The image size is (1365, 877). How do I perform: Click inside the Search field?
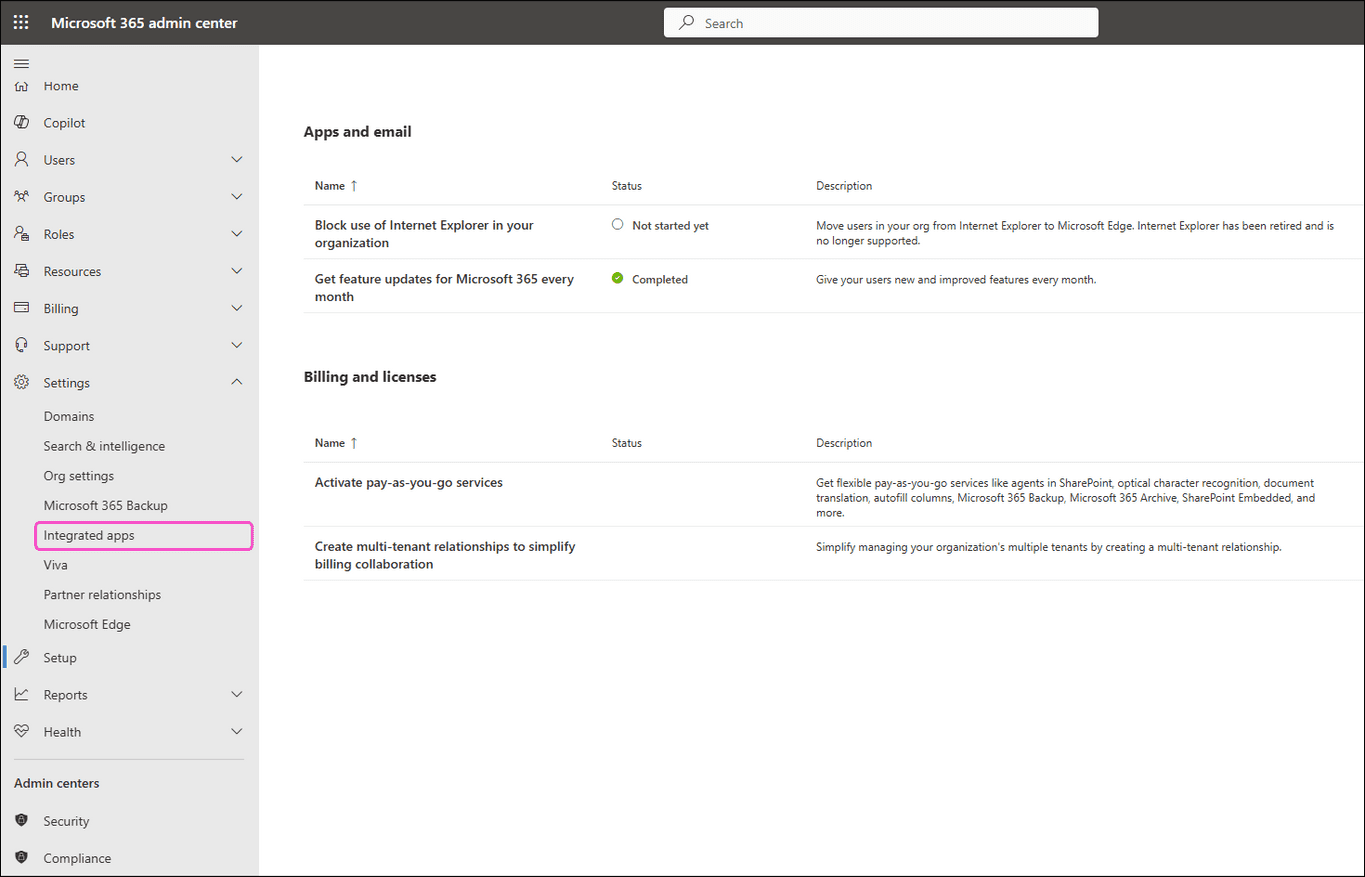point(880,22)
